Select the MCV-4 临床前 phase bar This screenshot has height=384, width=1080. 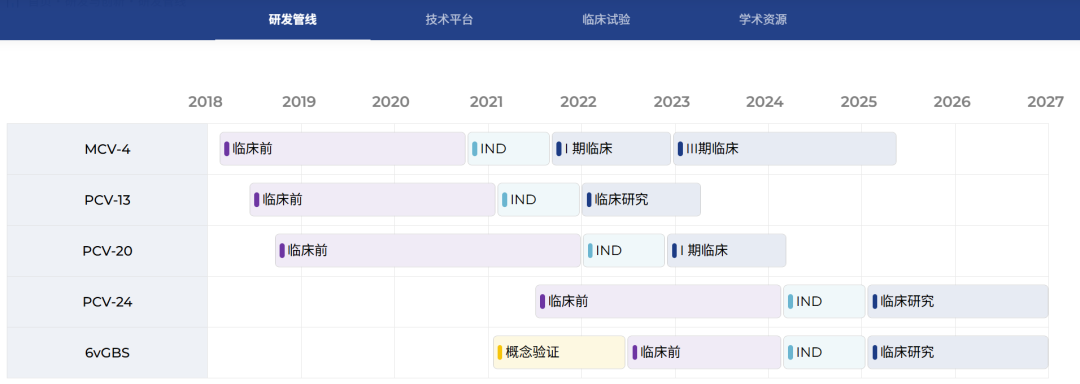[343, 149]
